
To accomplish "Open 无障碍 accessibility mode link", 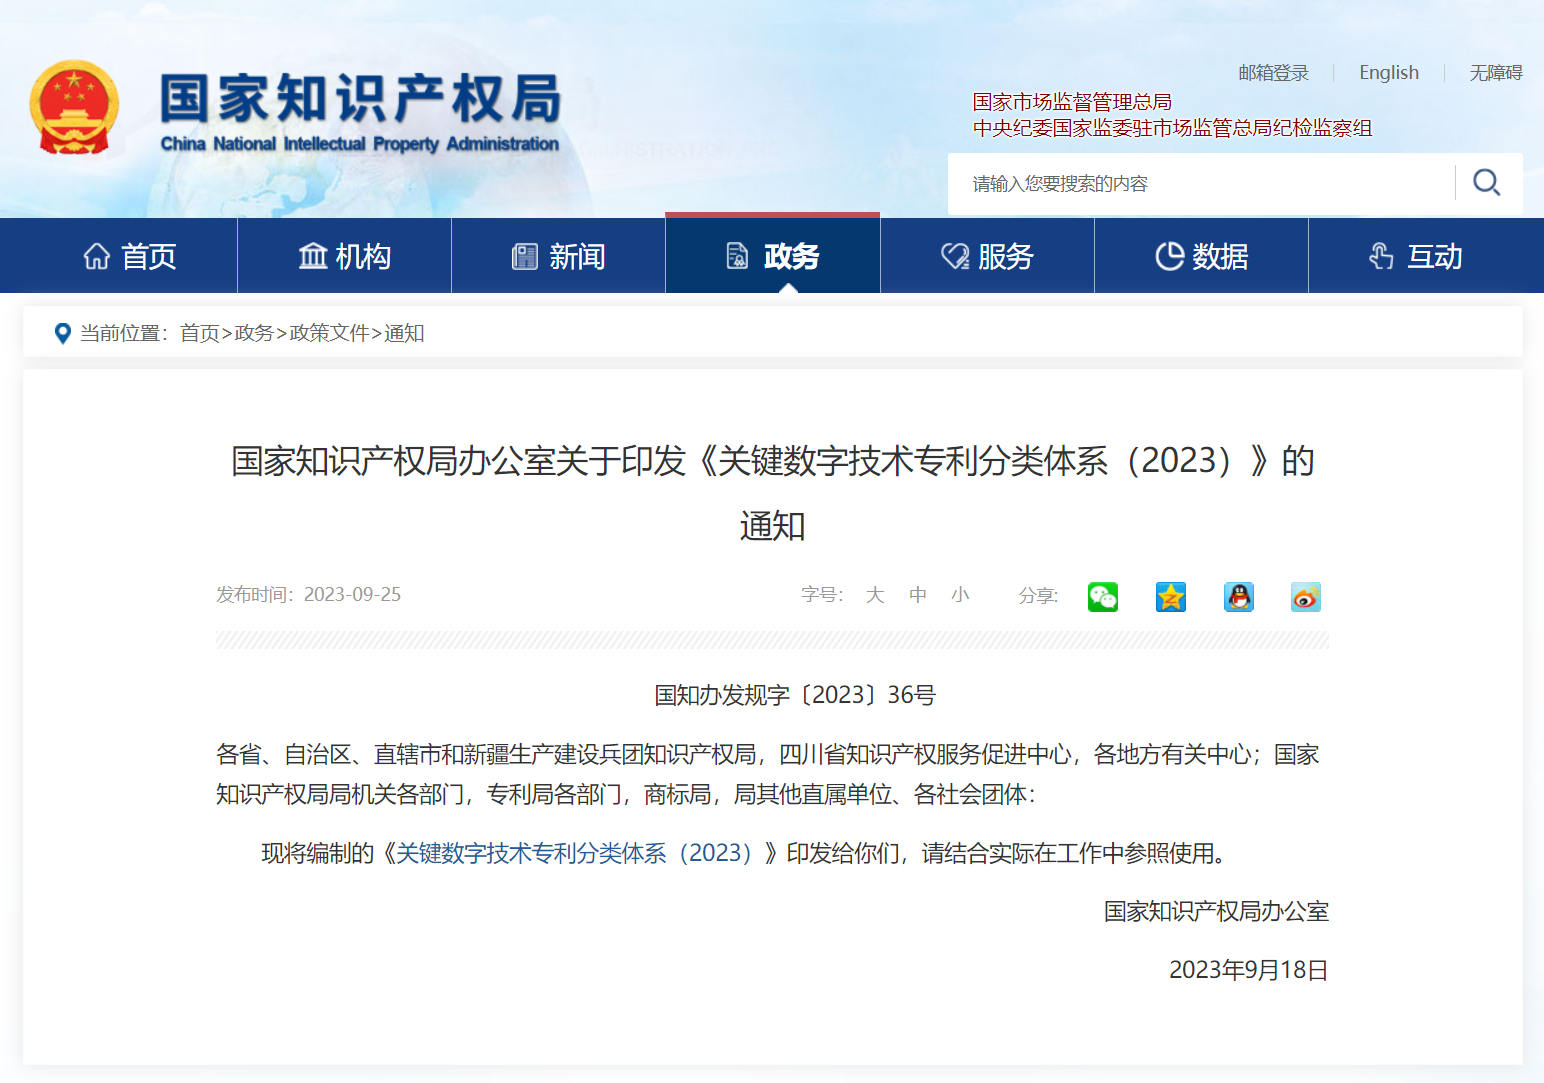I will [x=1496, y=73].
